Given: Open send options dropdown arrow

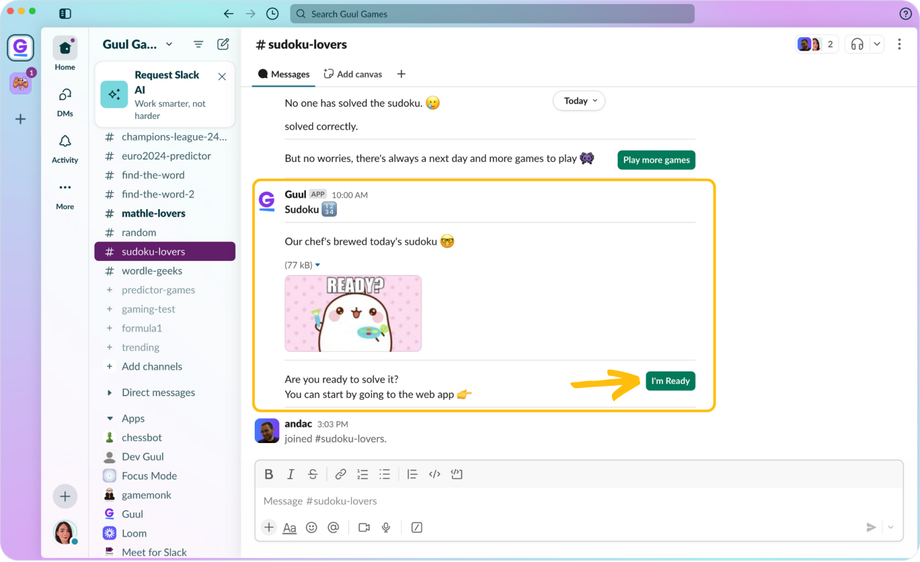Looking at the screenshot, I should tap(891, 527).
